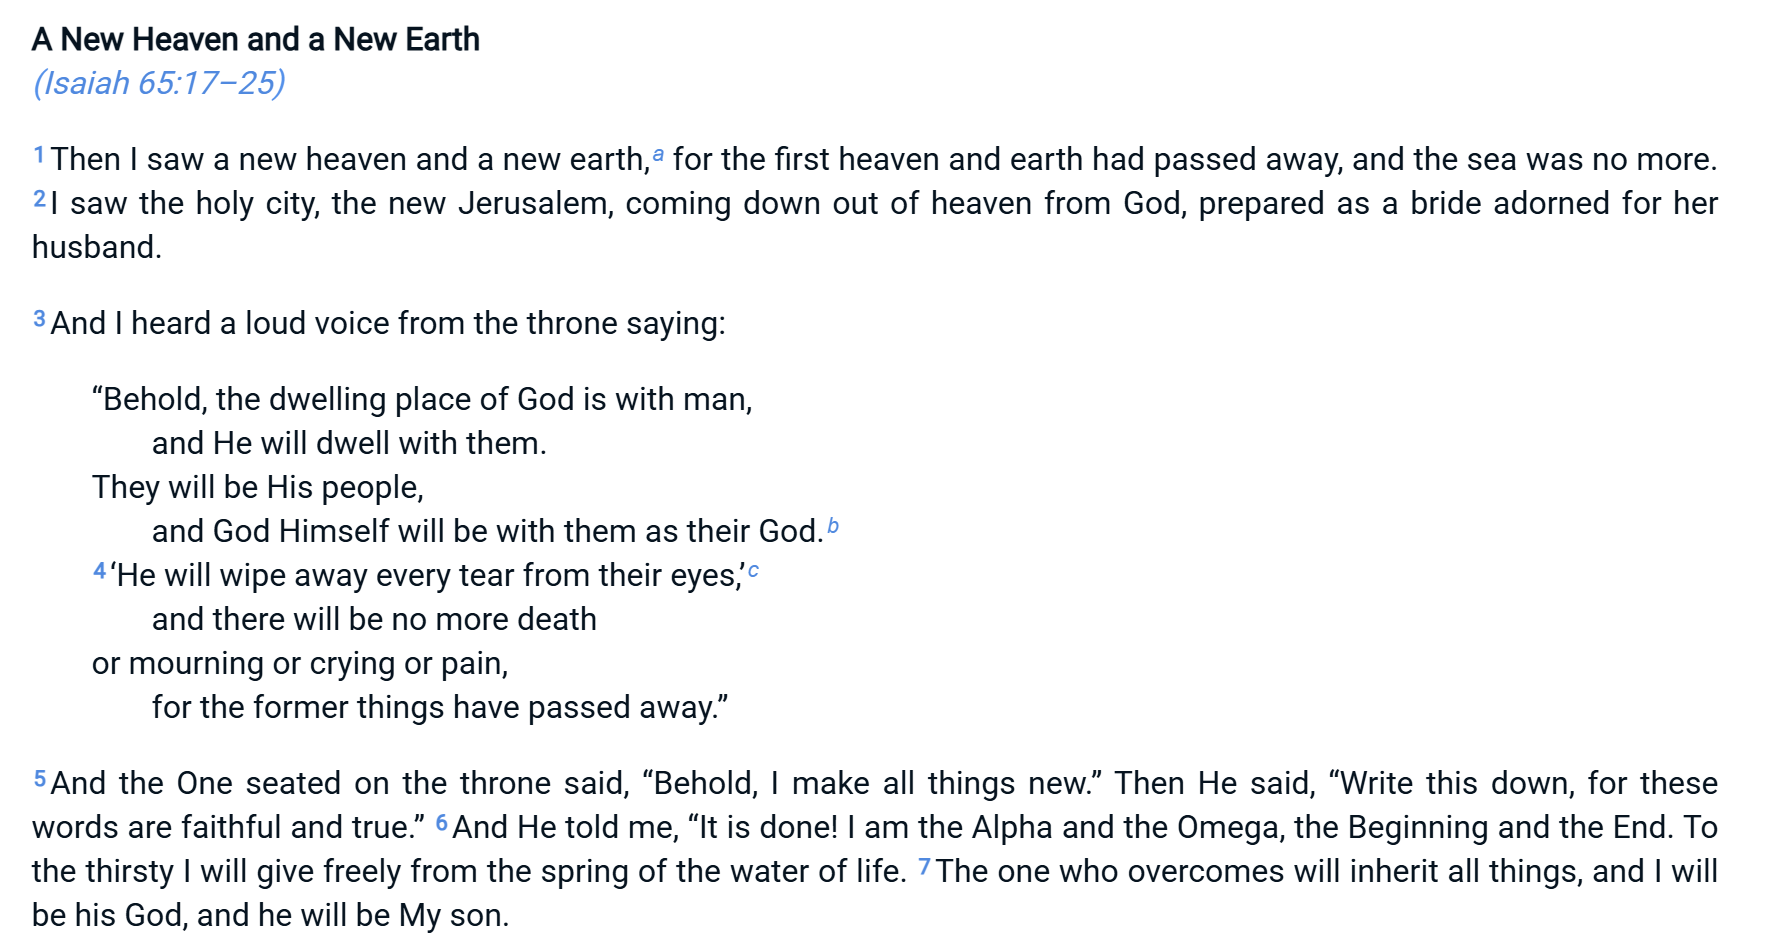This screenshot has height=935, width=1765.
Task: Click verse number 3 link
Action: pos(39,319)
